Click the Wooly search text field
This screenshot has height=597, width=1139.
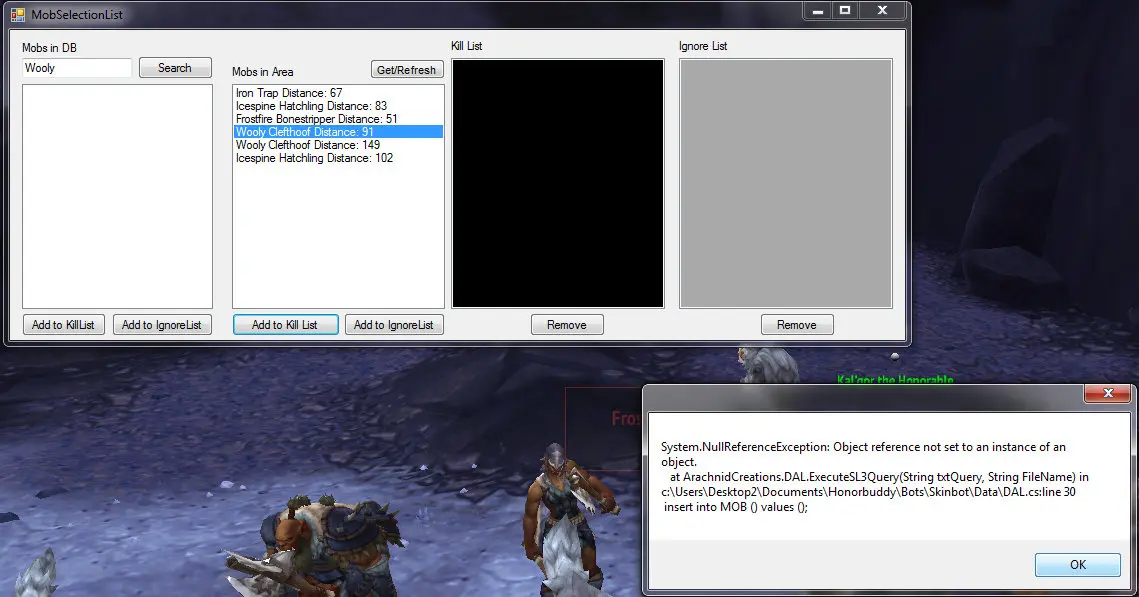pyautogui.click(x=77, y=68)
